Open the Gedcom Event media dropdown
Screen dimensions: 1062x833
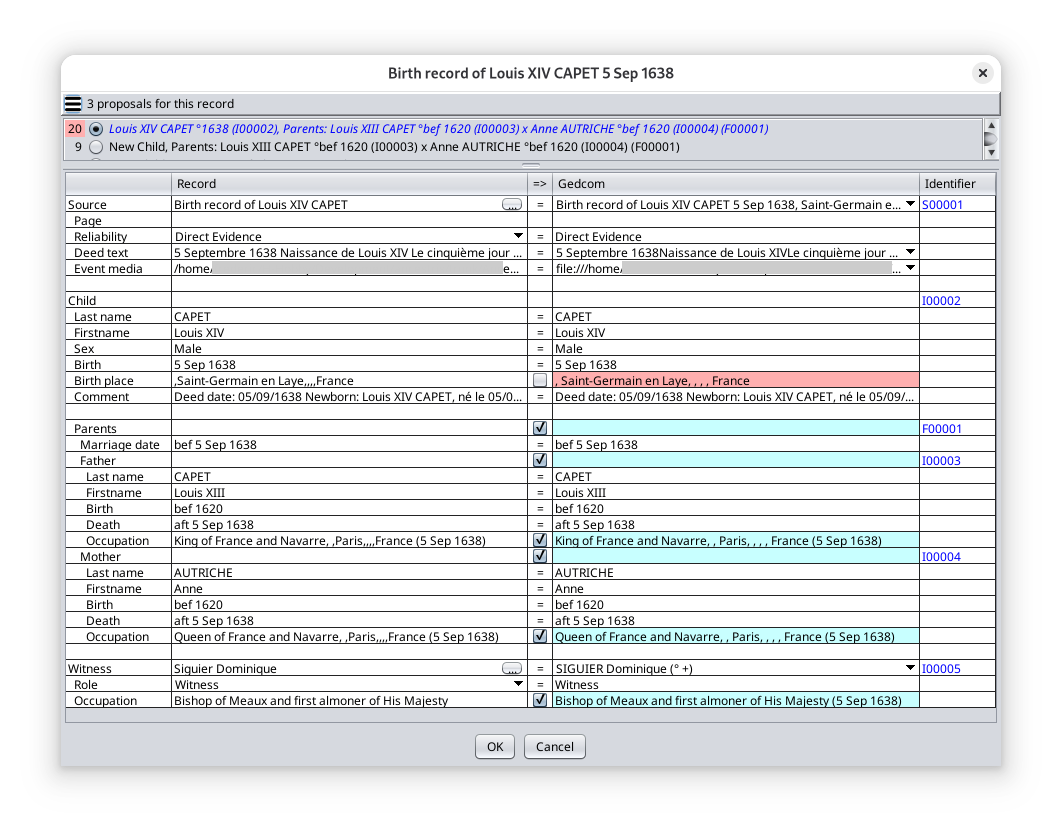910,268
